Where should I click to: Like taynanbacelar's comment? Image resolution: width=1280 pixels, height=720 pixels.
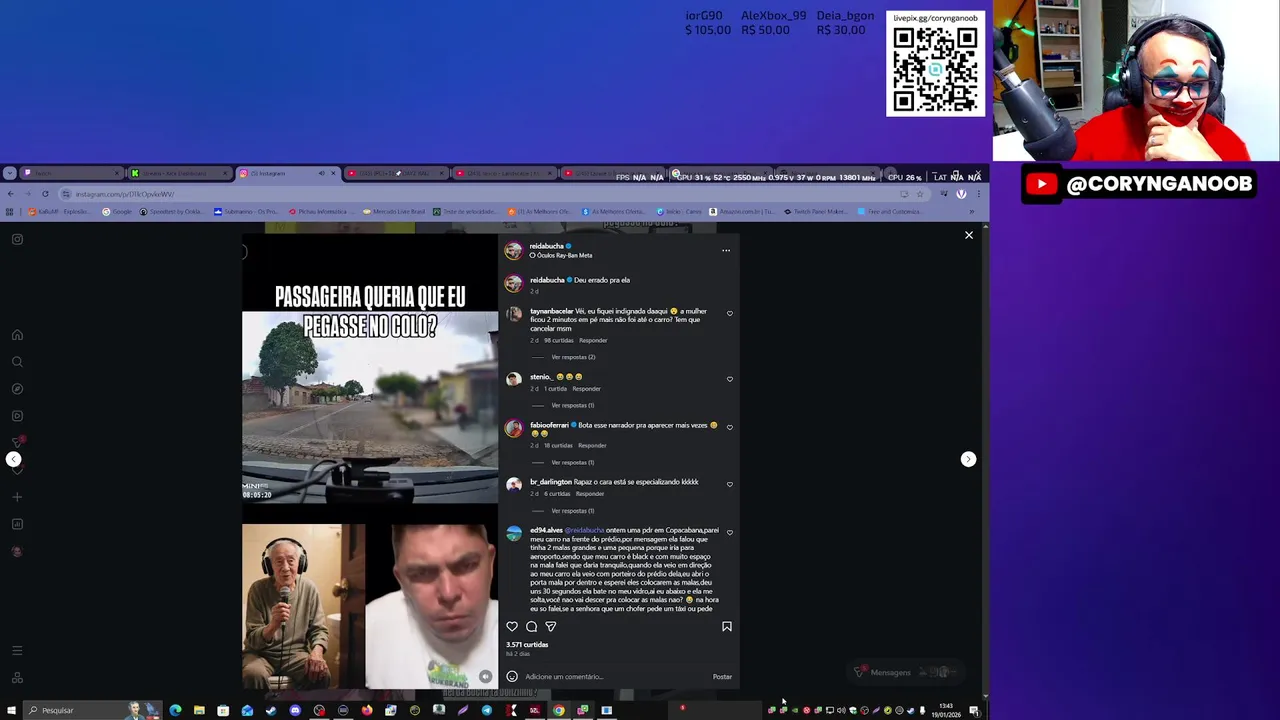pyautogui.click(x=729, y=314)
